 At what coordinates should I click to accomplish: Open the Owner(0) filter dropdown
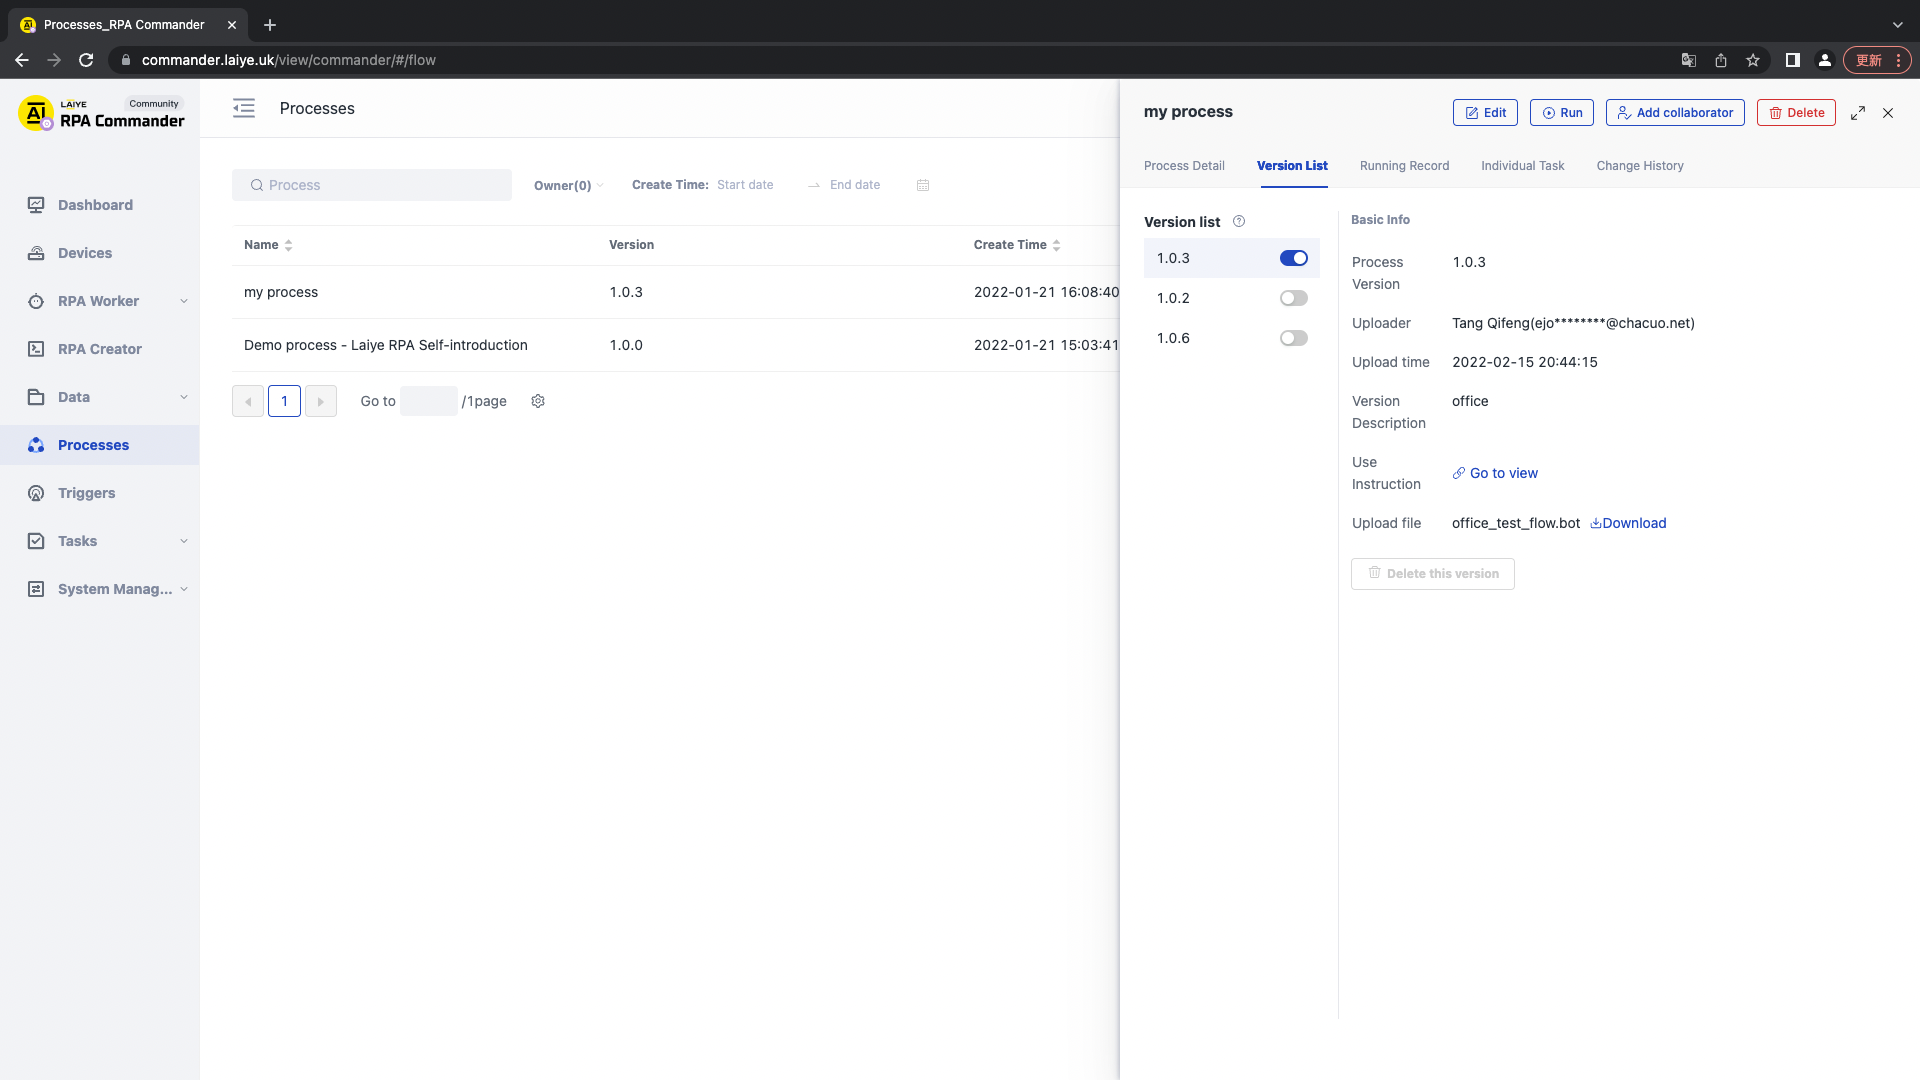click(x=568, y=185)
